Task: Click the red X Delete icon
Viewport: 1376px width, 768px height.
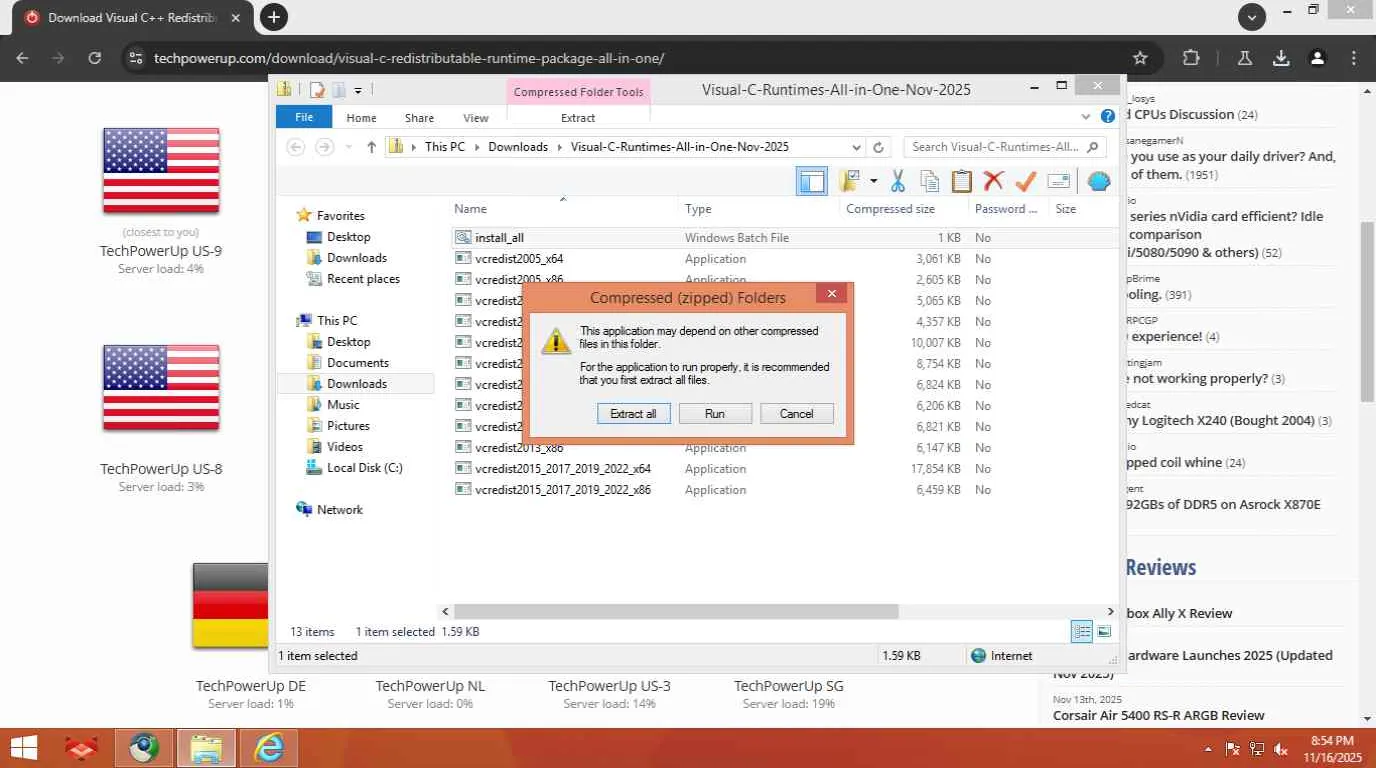Action: [x=993, y=181]
